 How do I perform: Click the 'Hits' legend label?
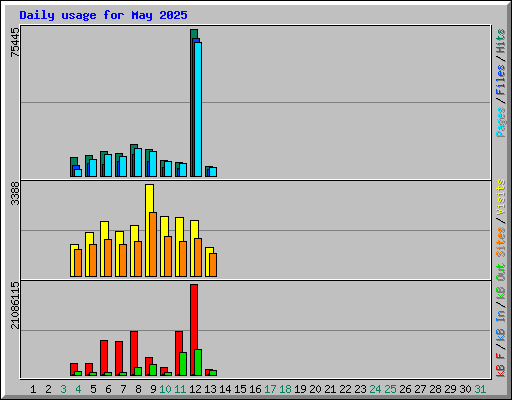[x=501, y=41]
